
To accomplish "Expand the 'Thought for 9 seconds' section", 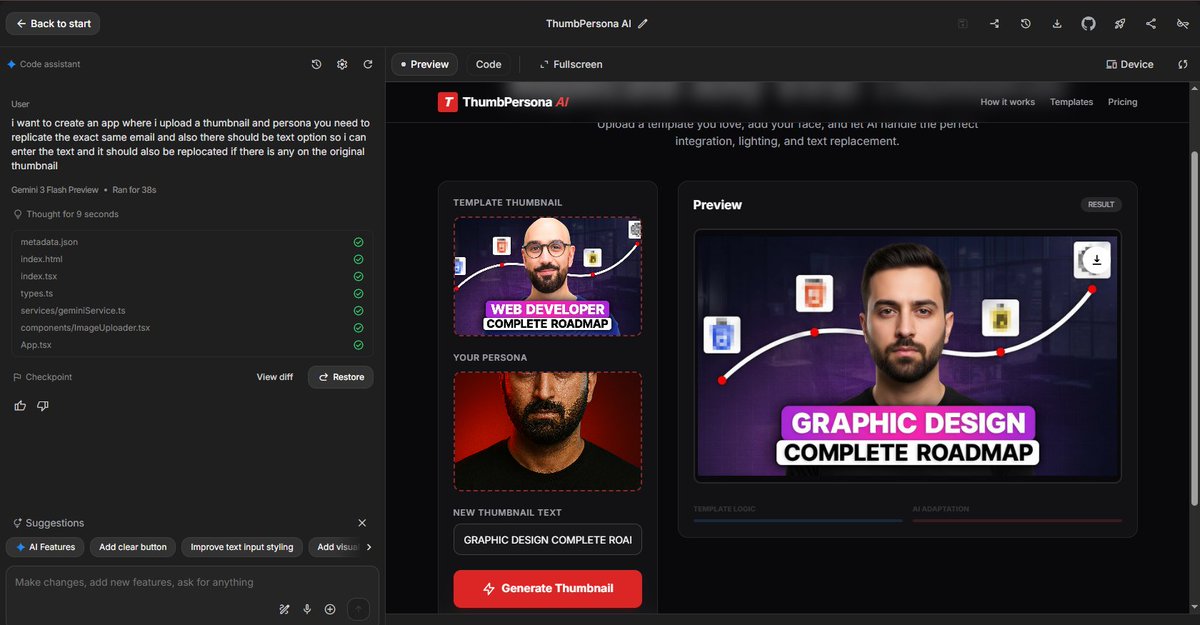I will [x=66, y=214].
